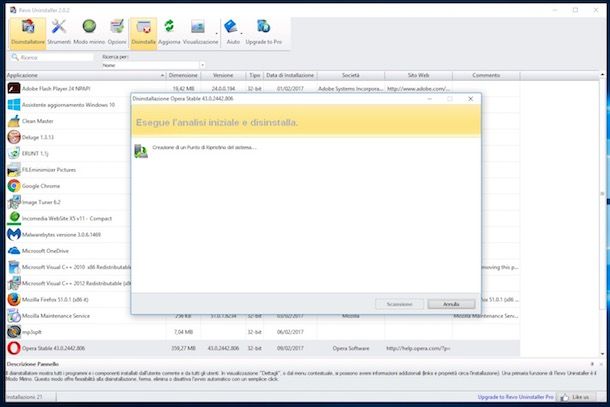Click mp3splt install date 06/02/2017
Image resolution: width=610 pixels, height=407 pixels.
(x=290, y=332)
